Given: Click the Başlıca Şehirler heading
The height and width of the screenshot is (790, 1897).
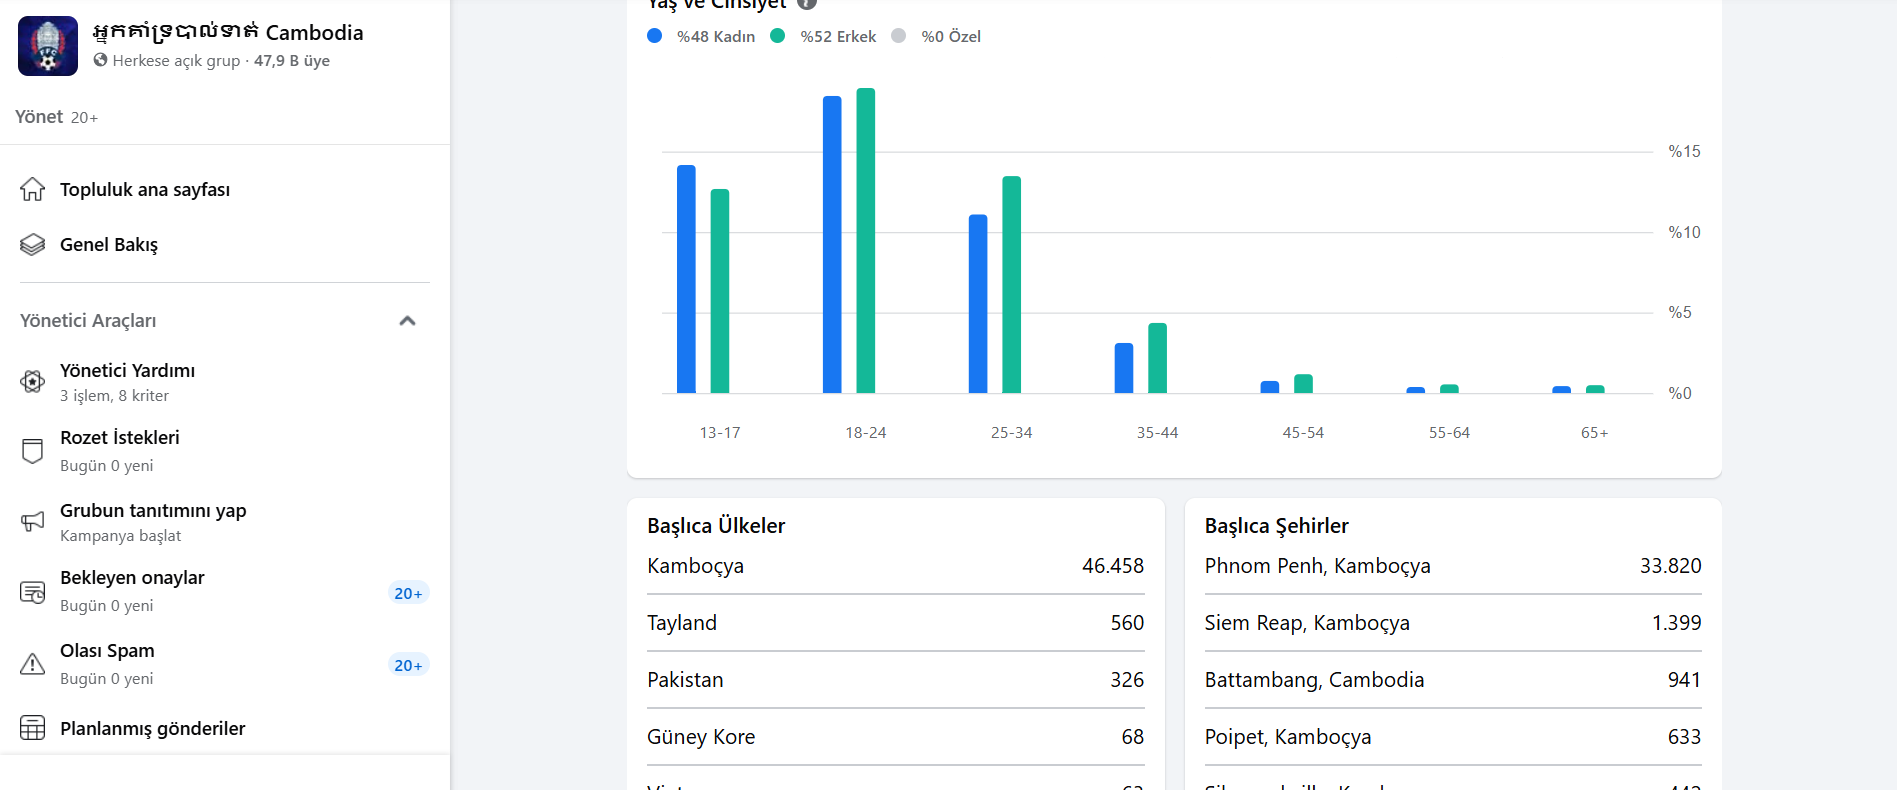Looking at the screenshot, I should [x=1277, y=526].
